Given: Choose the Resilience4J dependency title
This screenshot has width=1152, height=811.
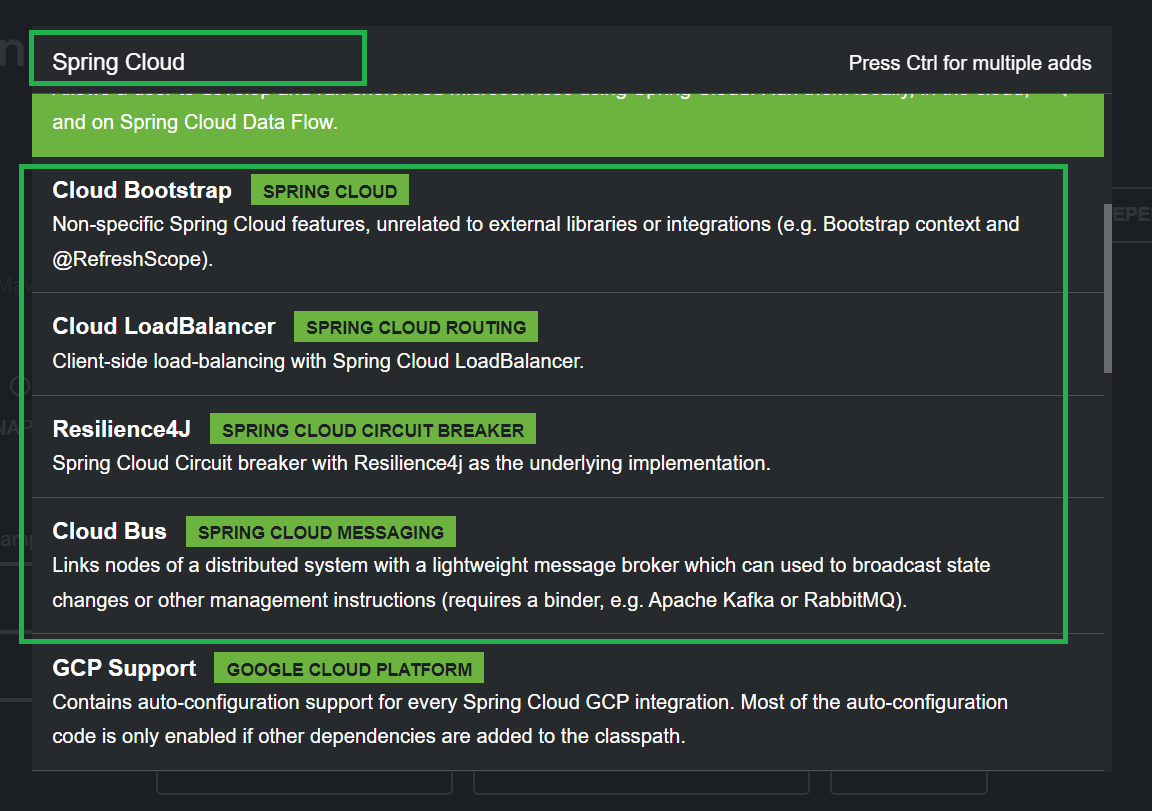Looking at the screenshot, I should pyautogui.click(x=121, y=430).
